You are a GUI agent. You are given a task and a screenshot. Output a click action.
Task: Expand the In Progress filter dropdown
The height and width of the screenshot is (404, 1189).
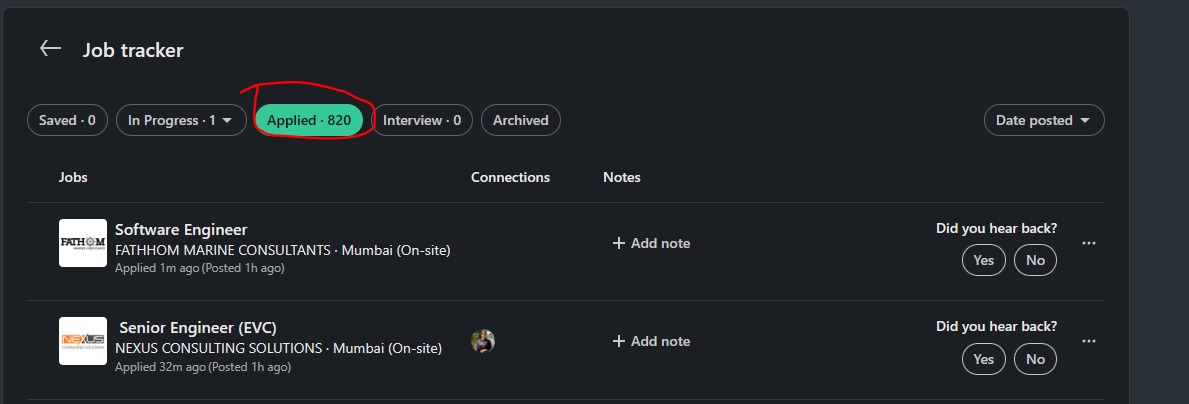[181, 120]
